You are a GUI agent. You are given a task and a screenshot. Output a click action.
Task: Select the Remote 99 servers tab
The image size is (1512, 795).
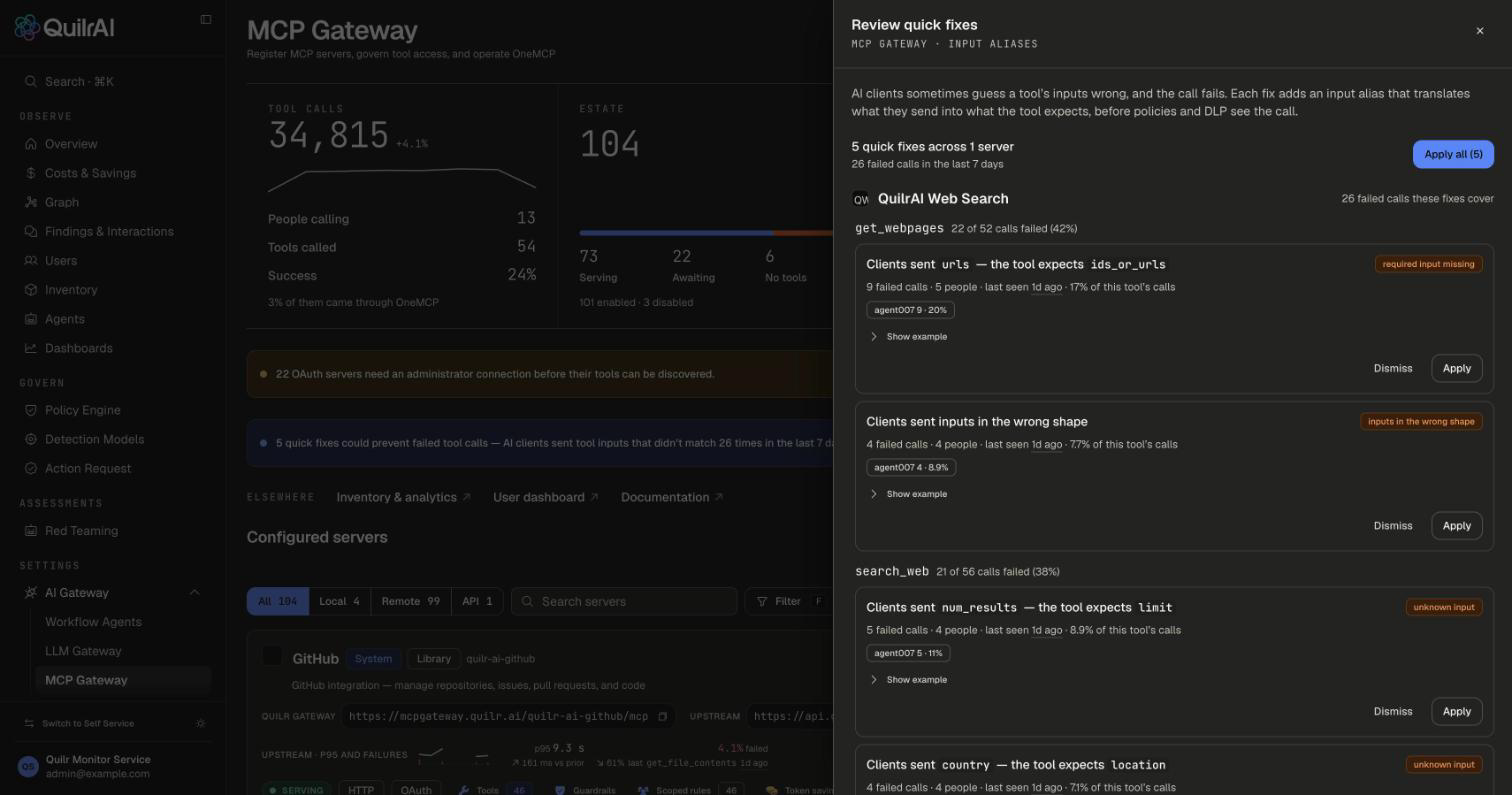click(410, 601)
